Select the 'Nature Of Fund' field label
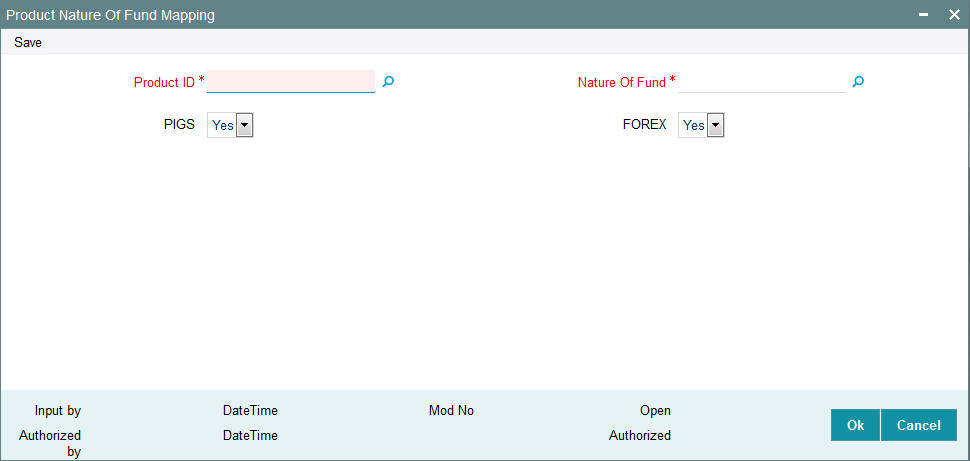970x461 pixels. tap(622, 82)
